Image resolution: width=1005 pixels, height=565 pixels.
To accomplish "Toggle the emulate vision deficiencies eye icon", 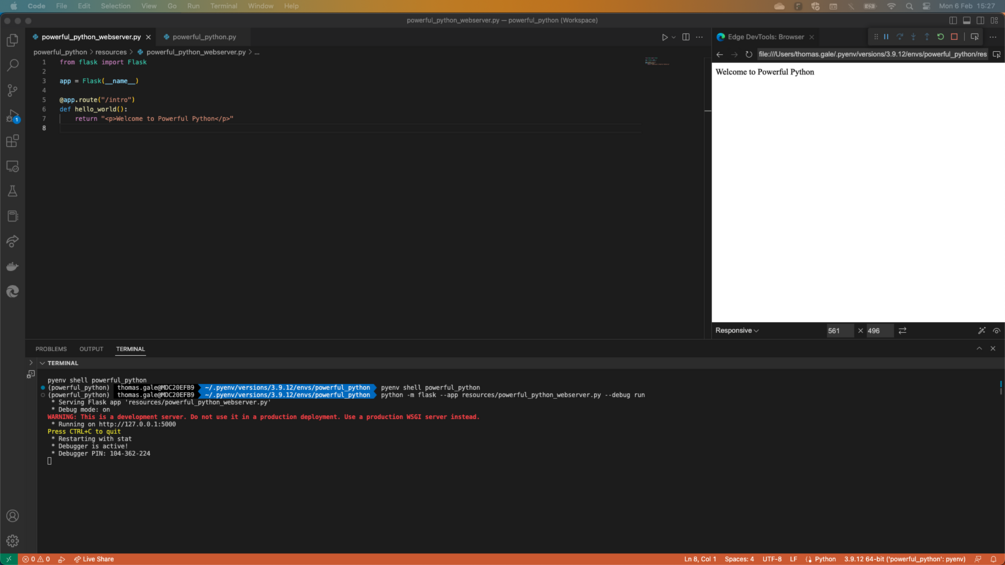I will pos(996,331).
